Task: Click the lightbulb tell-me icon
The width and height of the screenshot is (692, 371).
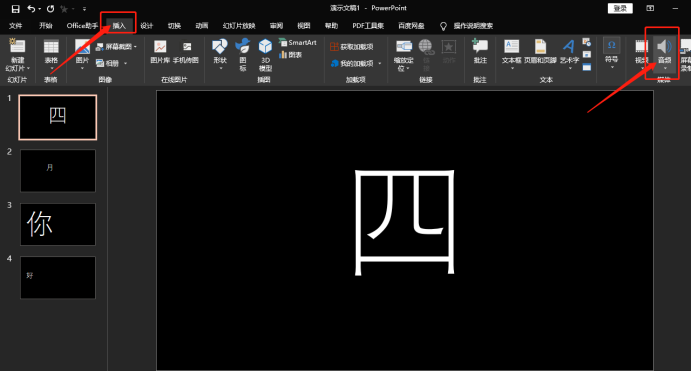Action: [x=443, y=26]
